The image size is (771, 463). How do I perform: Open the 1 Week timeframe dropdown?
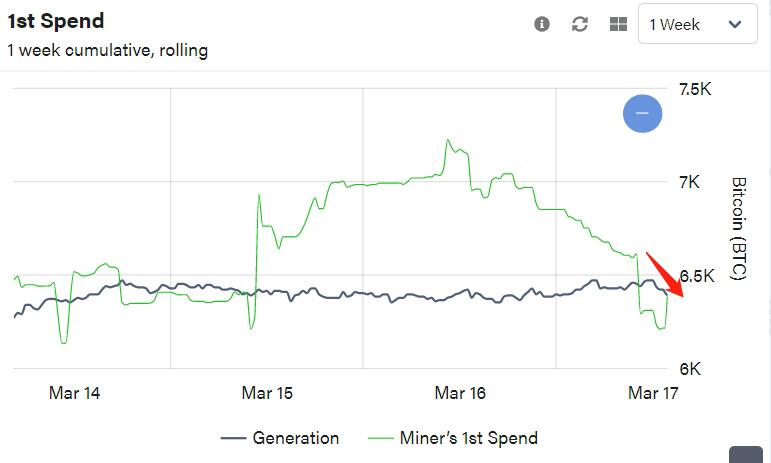pos(697,24)
